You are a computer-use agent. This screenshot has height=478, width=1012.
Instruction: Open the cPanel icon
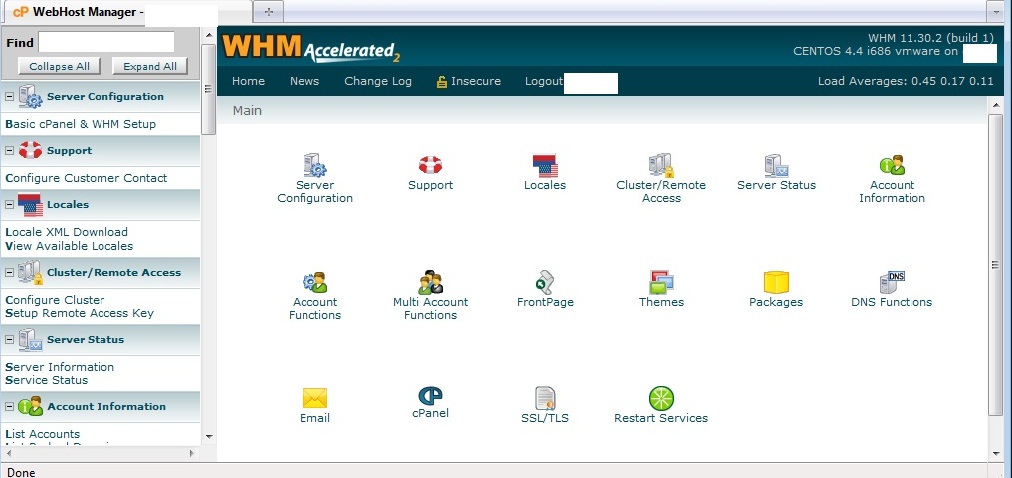(430, 395)
